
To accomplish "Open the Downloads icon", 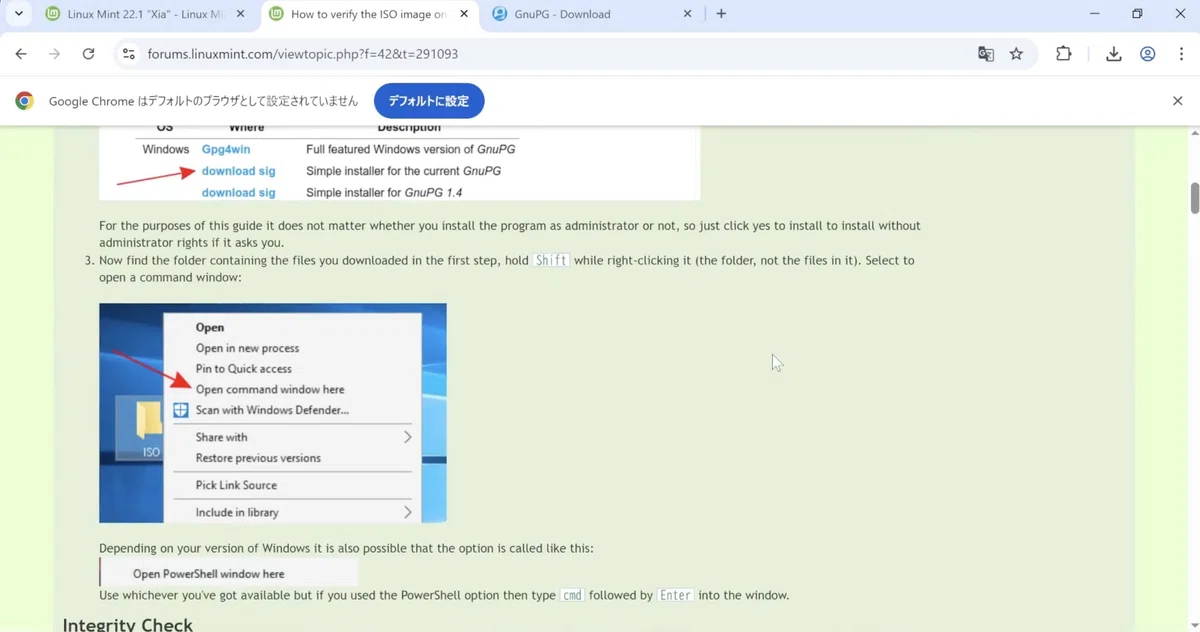I will coord(1113,54).
